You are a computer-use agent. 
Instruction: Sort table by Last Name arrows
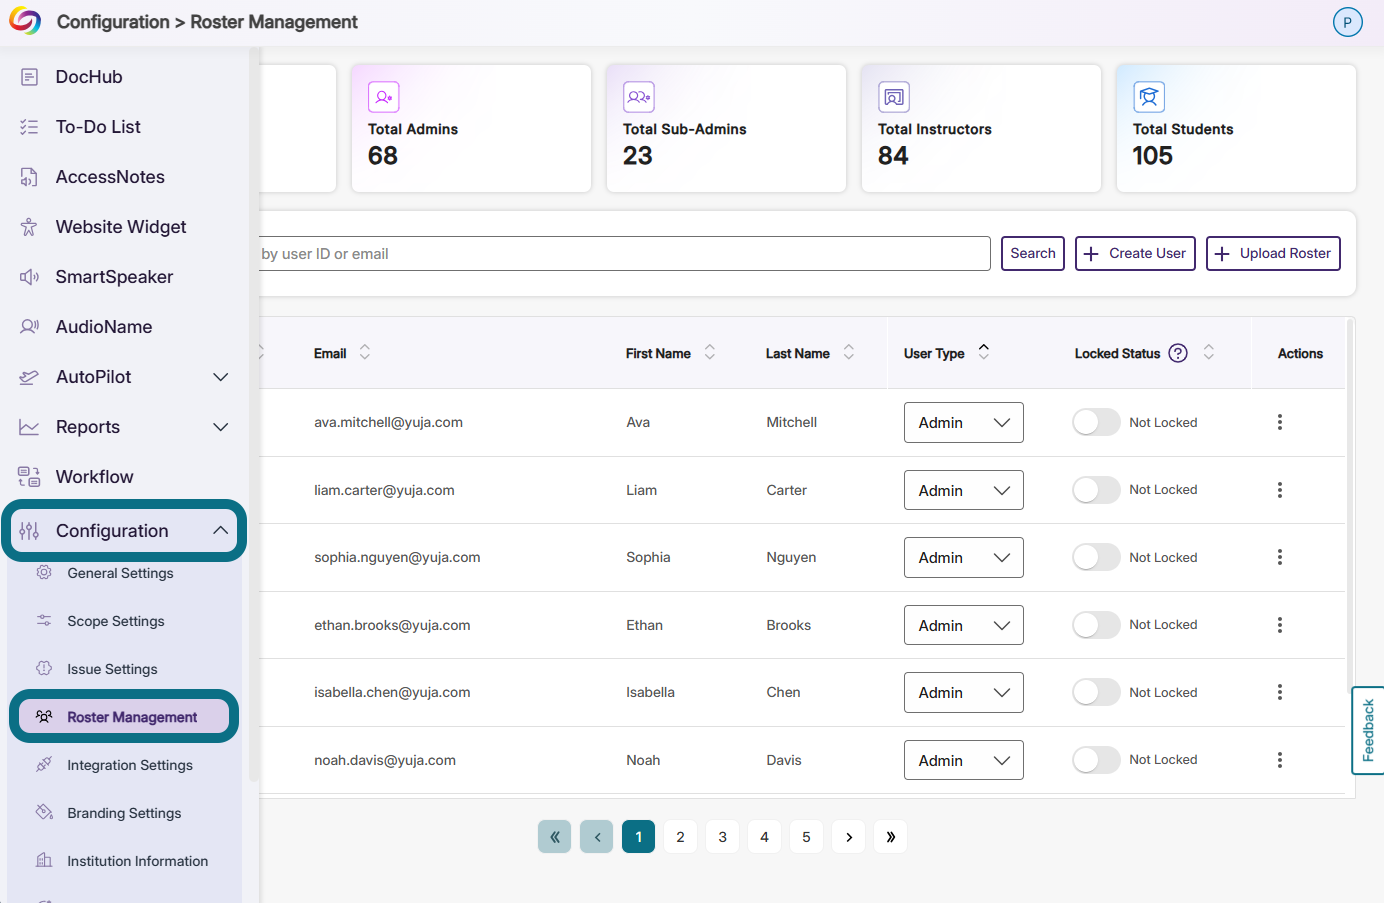tap(849, 352)
